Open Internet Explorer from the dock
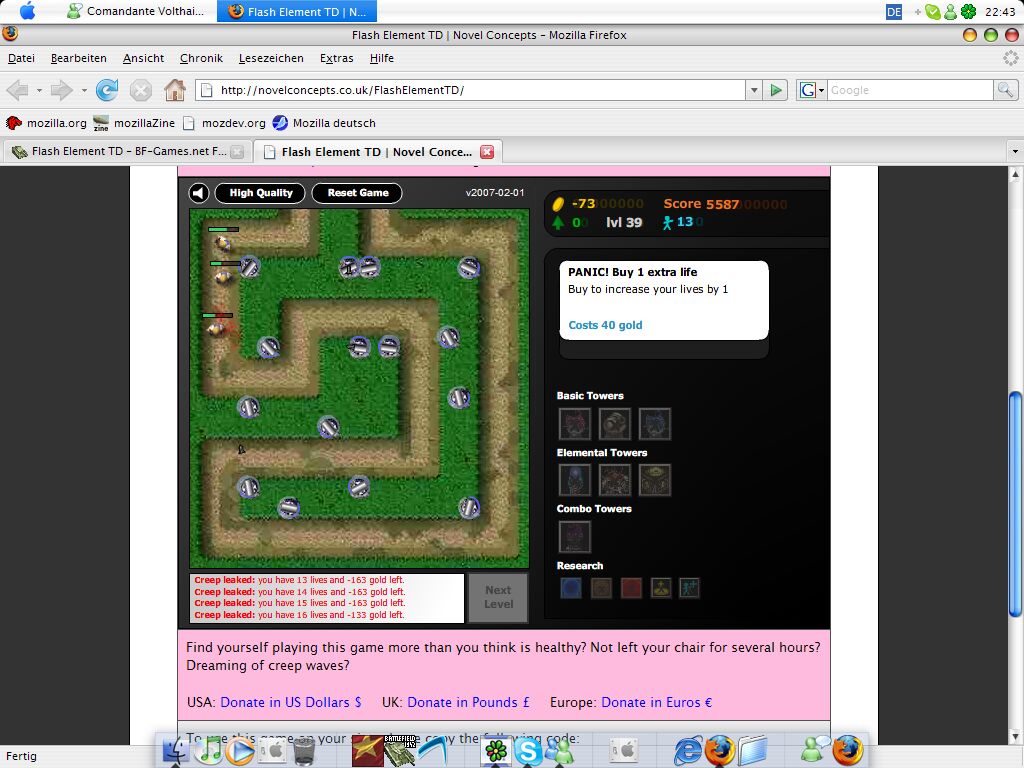1024x768 pixels. point(688,751)
